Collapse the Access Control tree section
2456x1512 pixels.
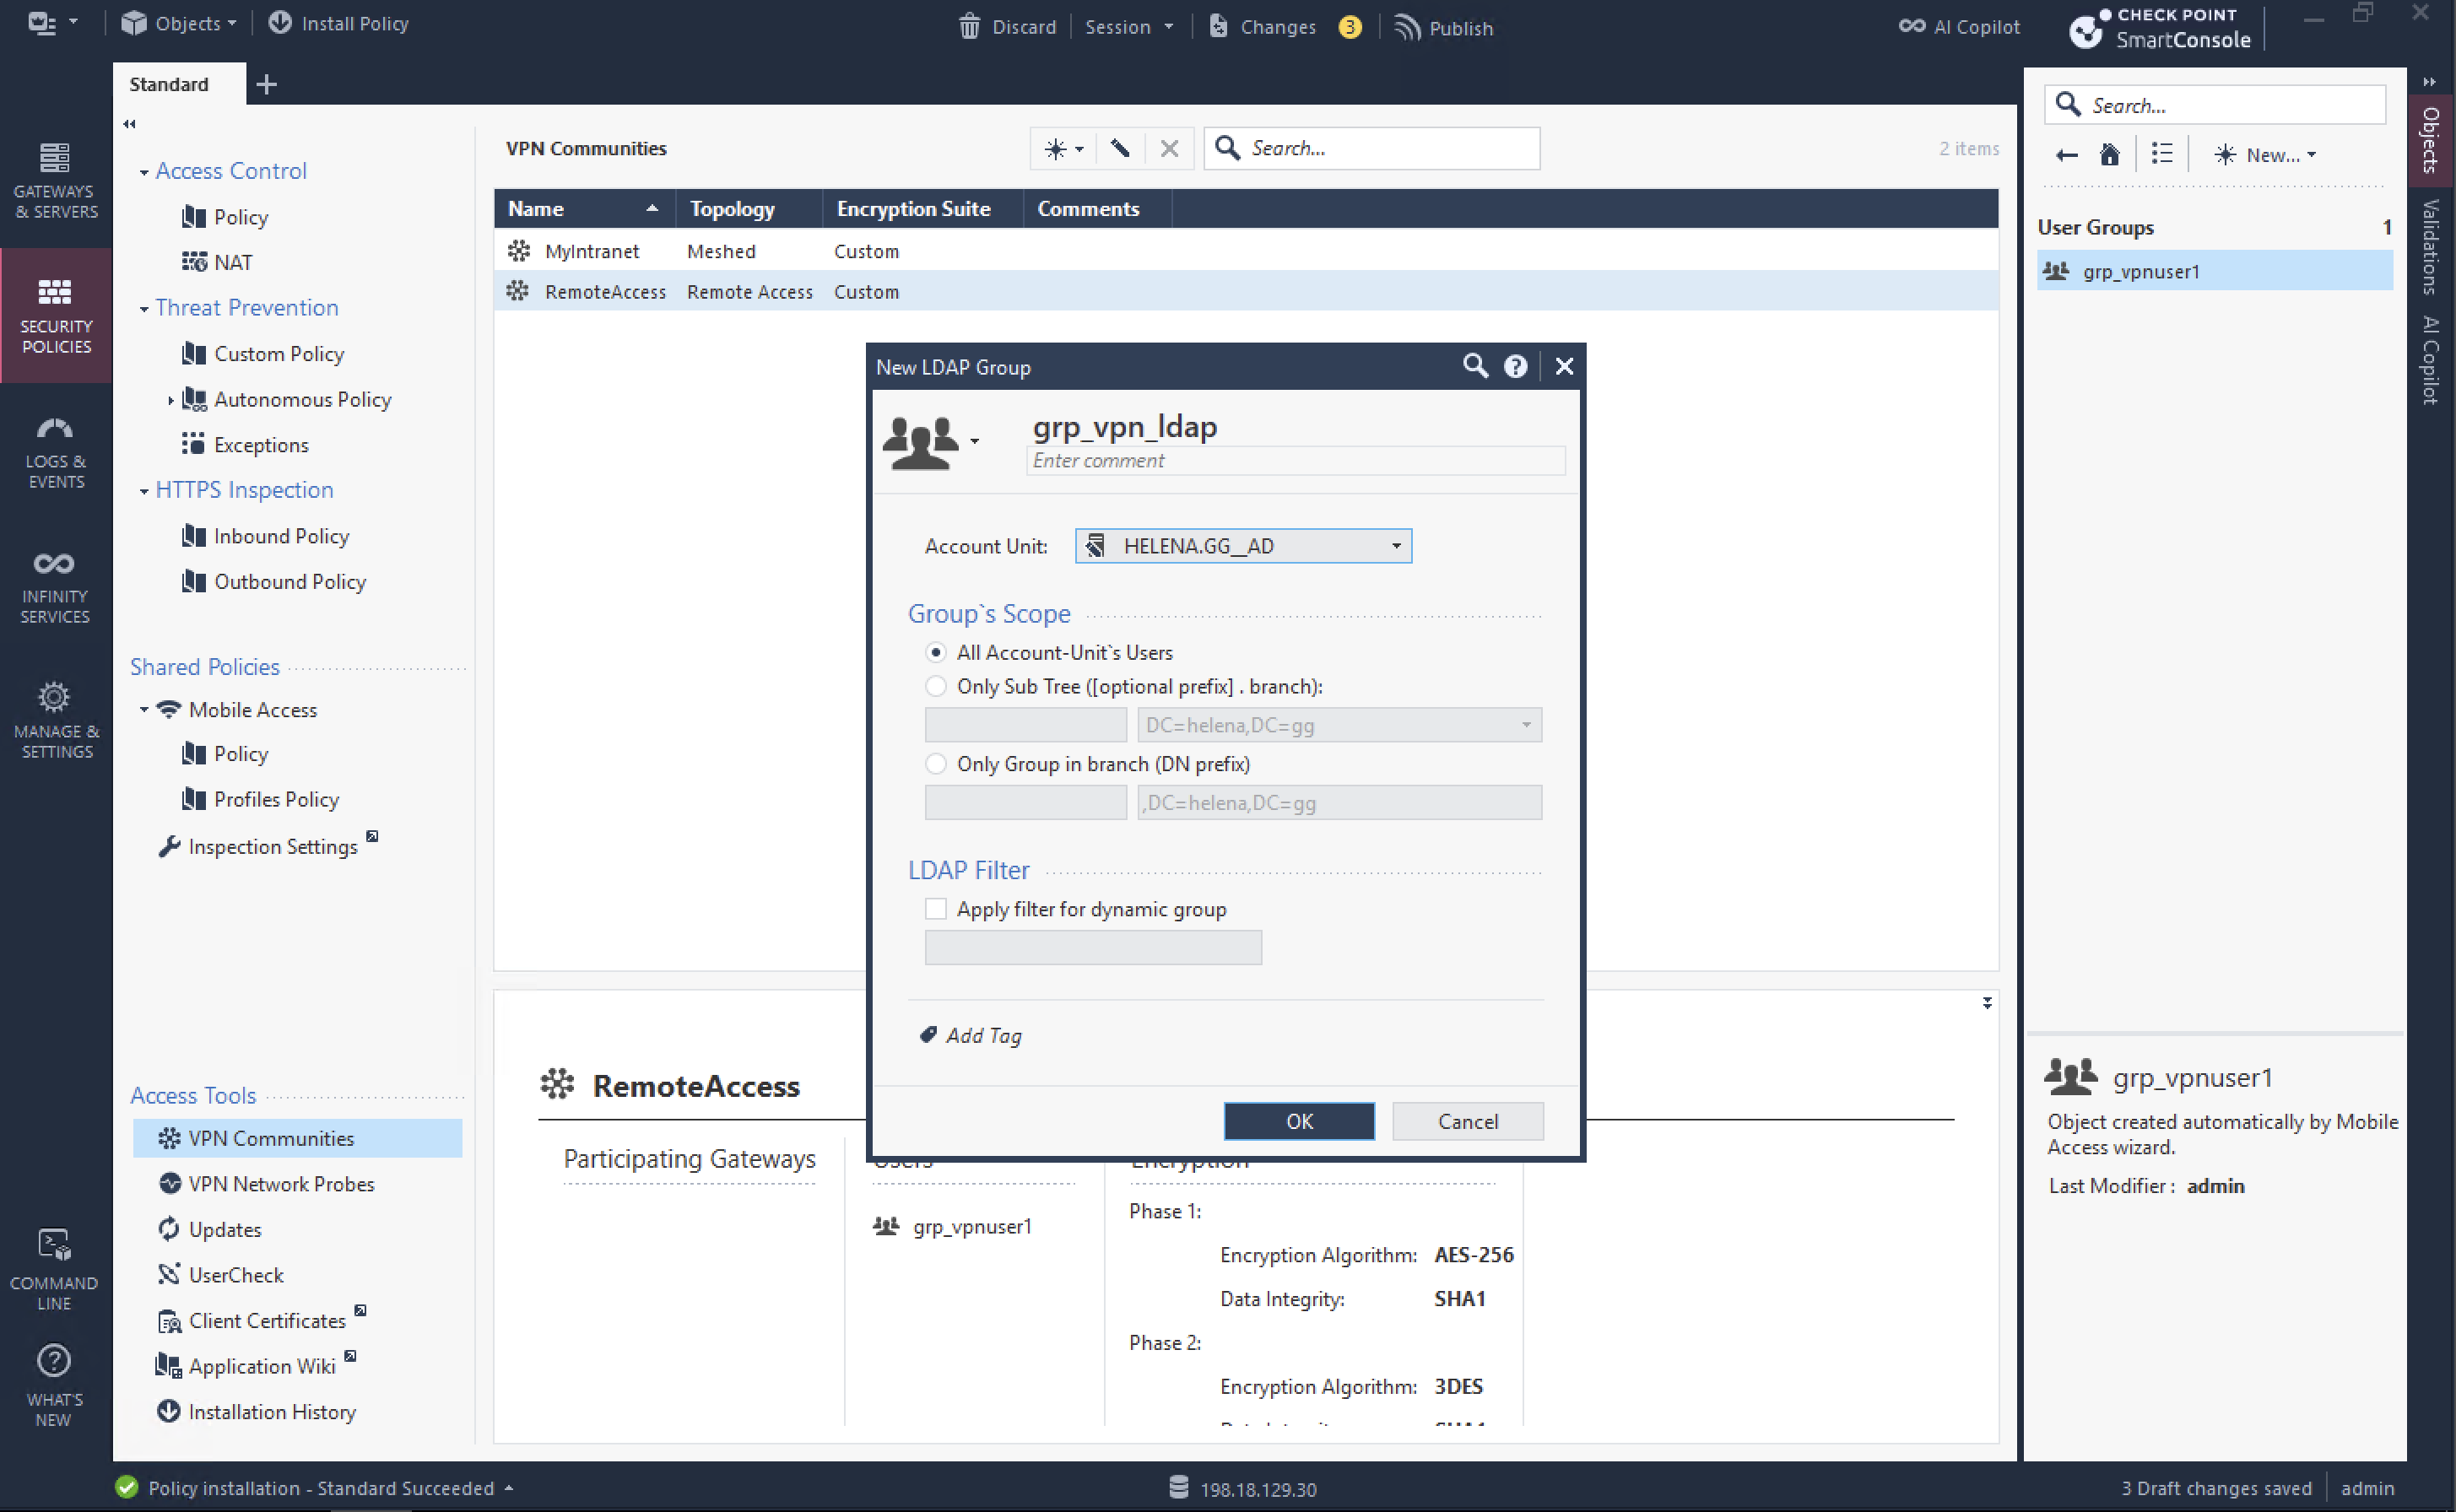[144, 172]
